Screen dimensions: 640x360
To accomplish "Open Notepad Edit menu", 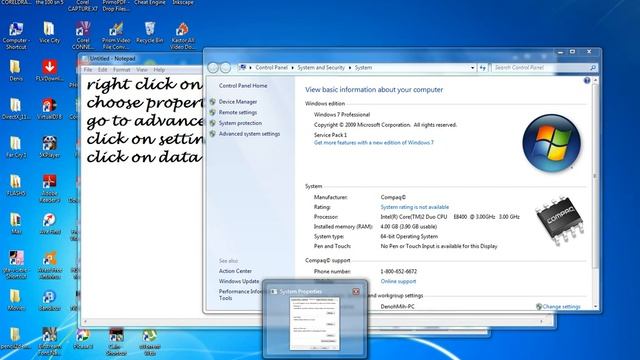I will pyautogui.click(x=102, y=70).
